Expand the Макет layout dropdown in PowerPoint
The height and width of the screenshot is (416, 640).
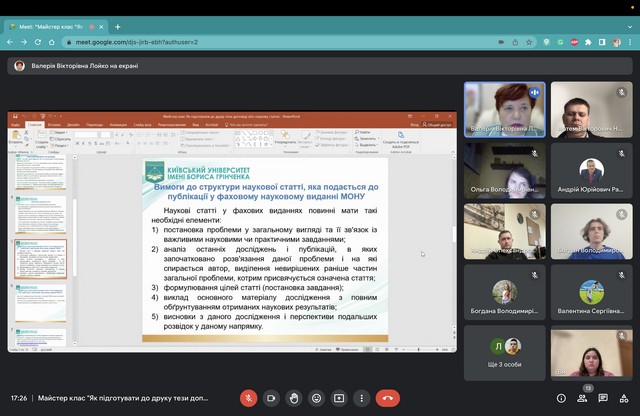pyautogui.click(x=59, y=133)
